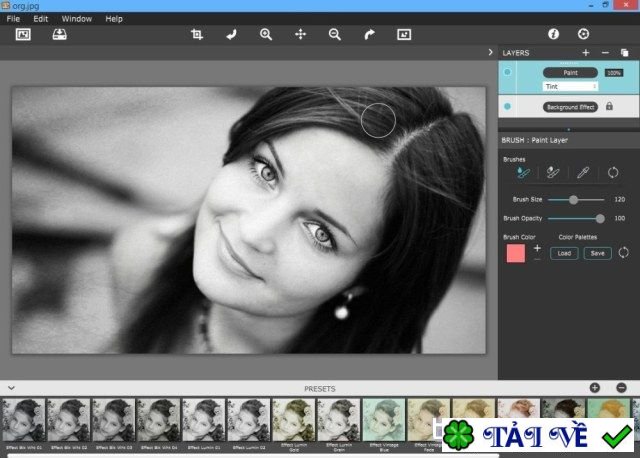Select the Crop tool in the toolbar
The image size is (640, 458).
click(197, 34)
